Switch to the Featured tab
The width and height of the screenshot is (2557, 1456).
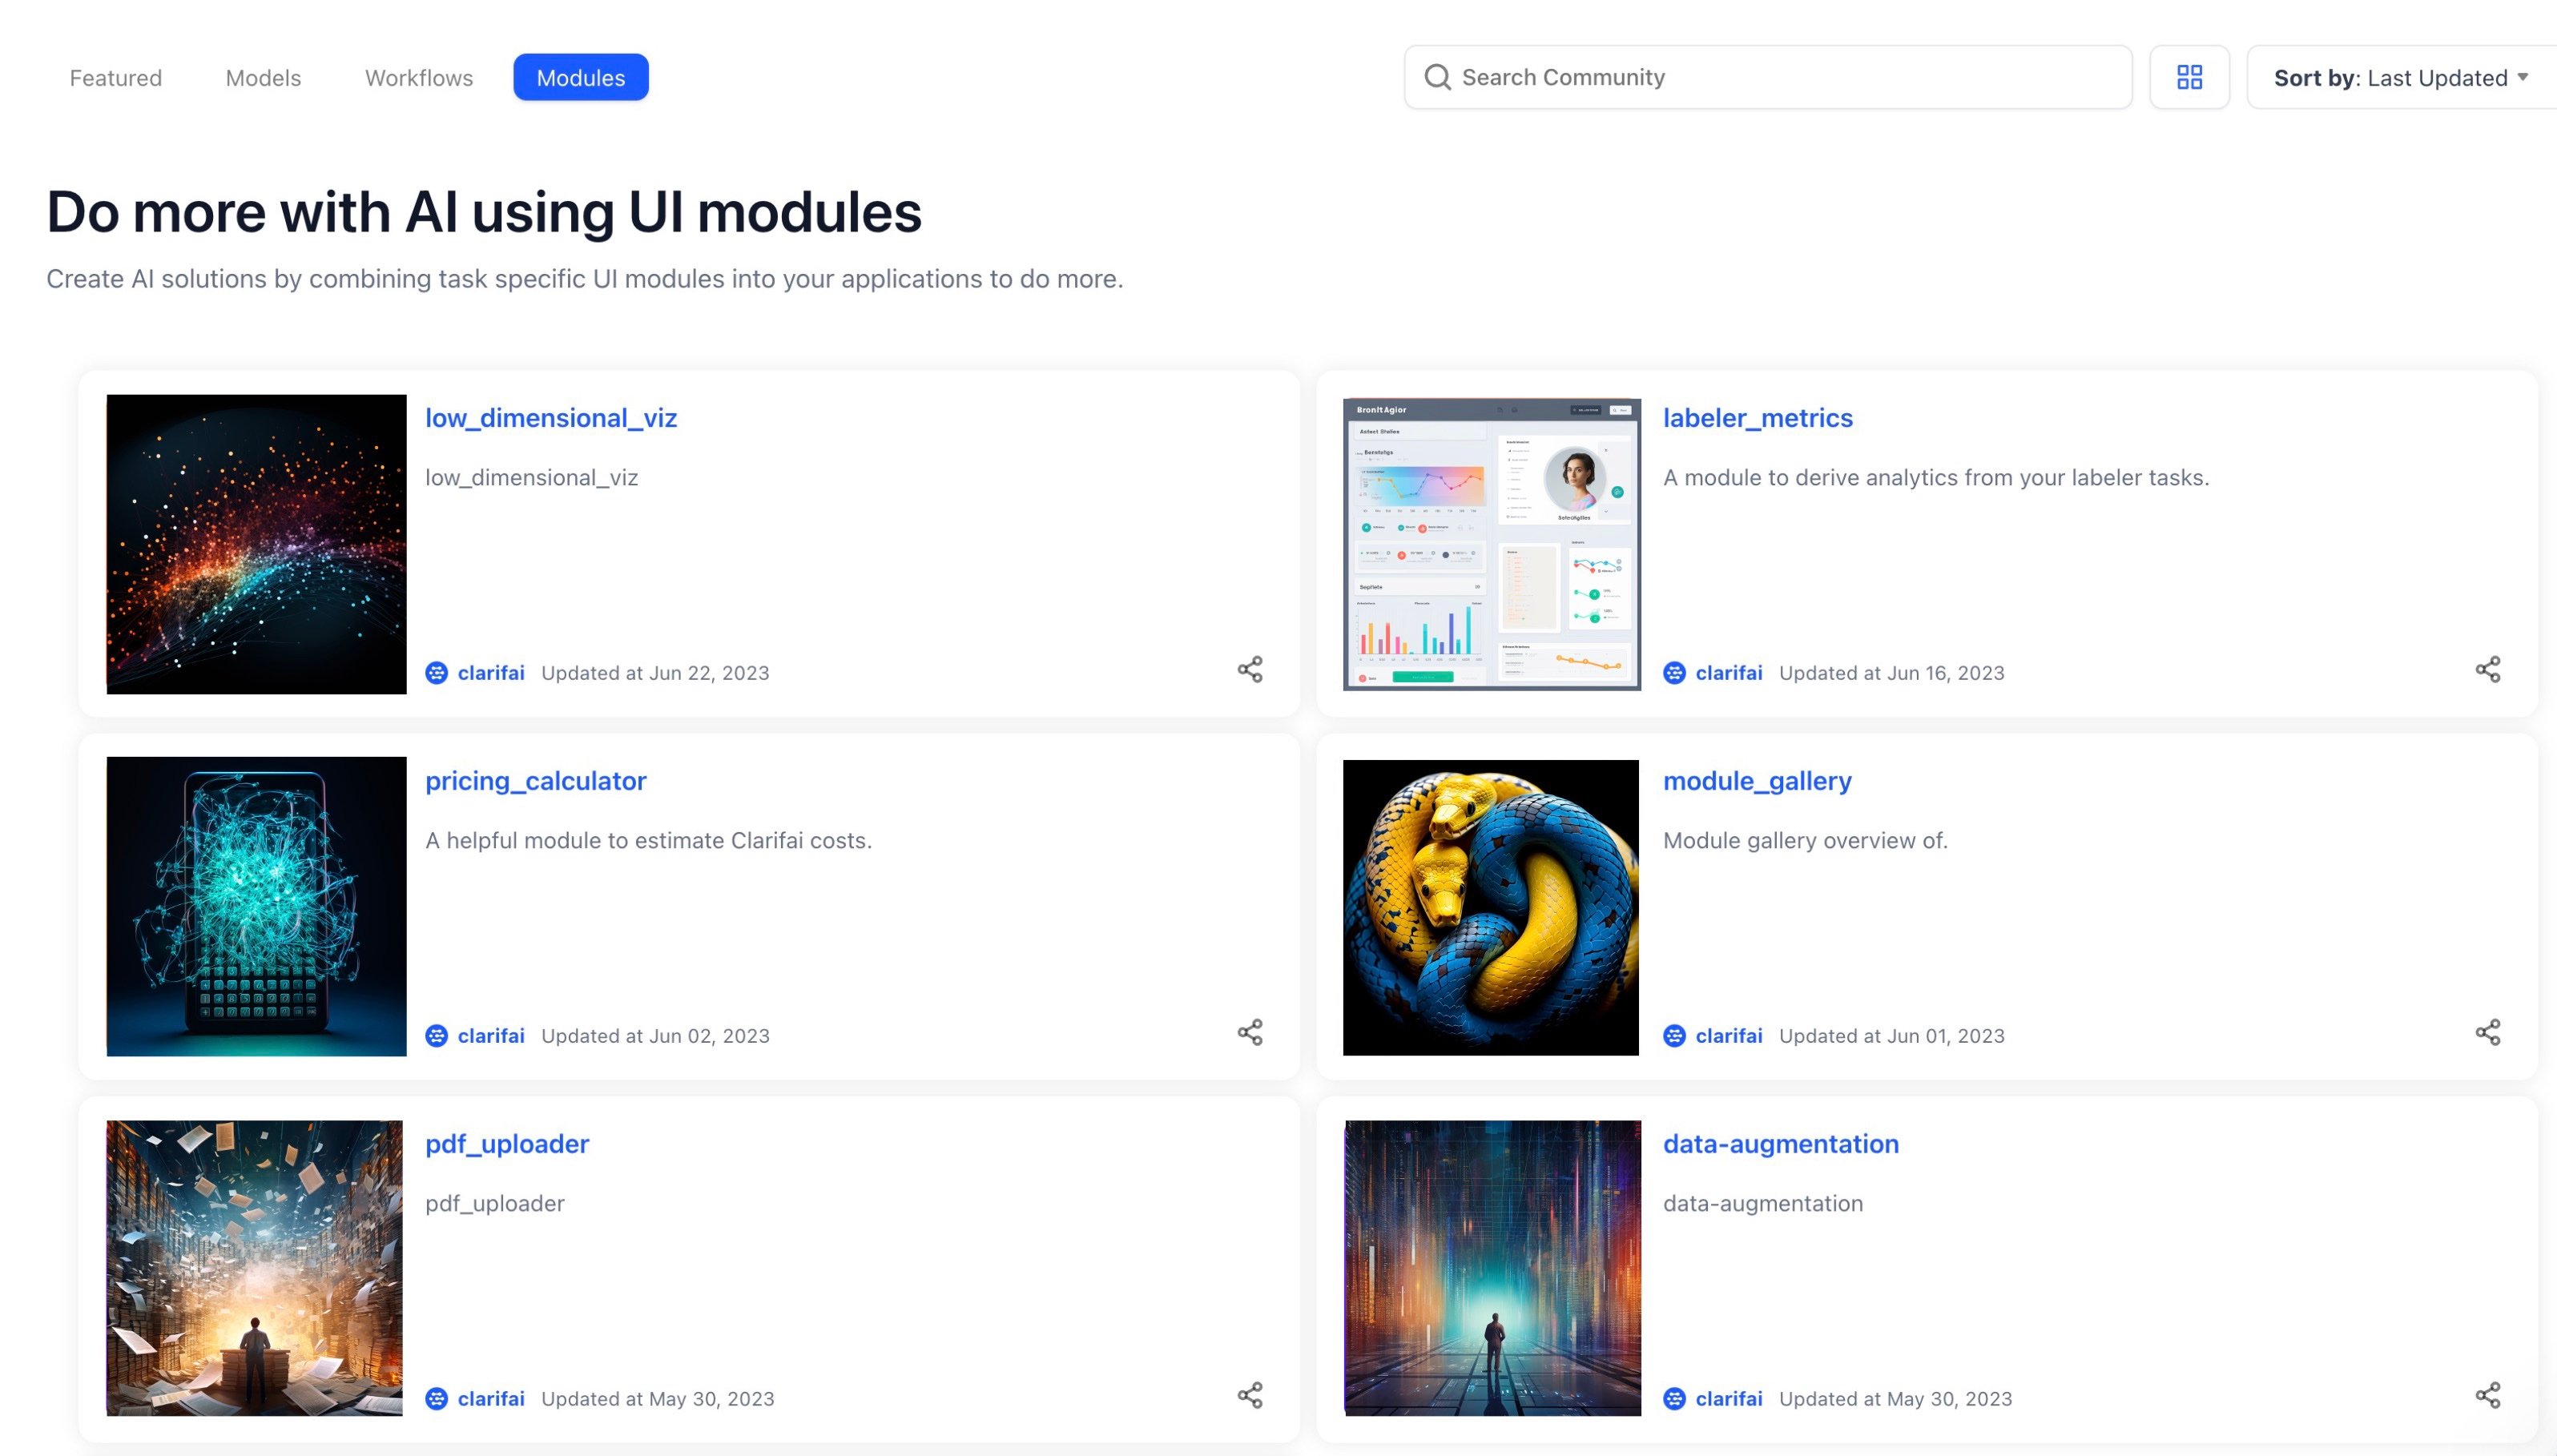pyautogui.click(x=115, y=78)
